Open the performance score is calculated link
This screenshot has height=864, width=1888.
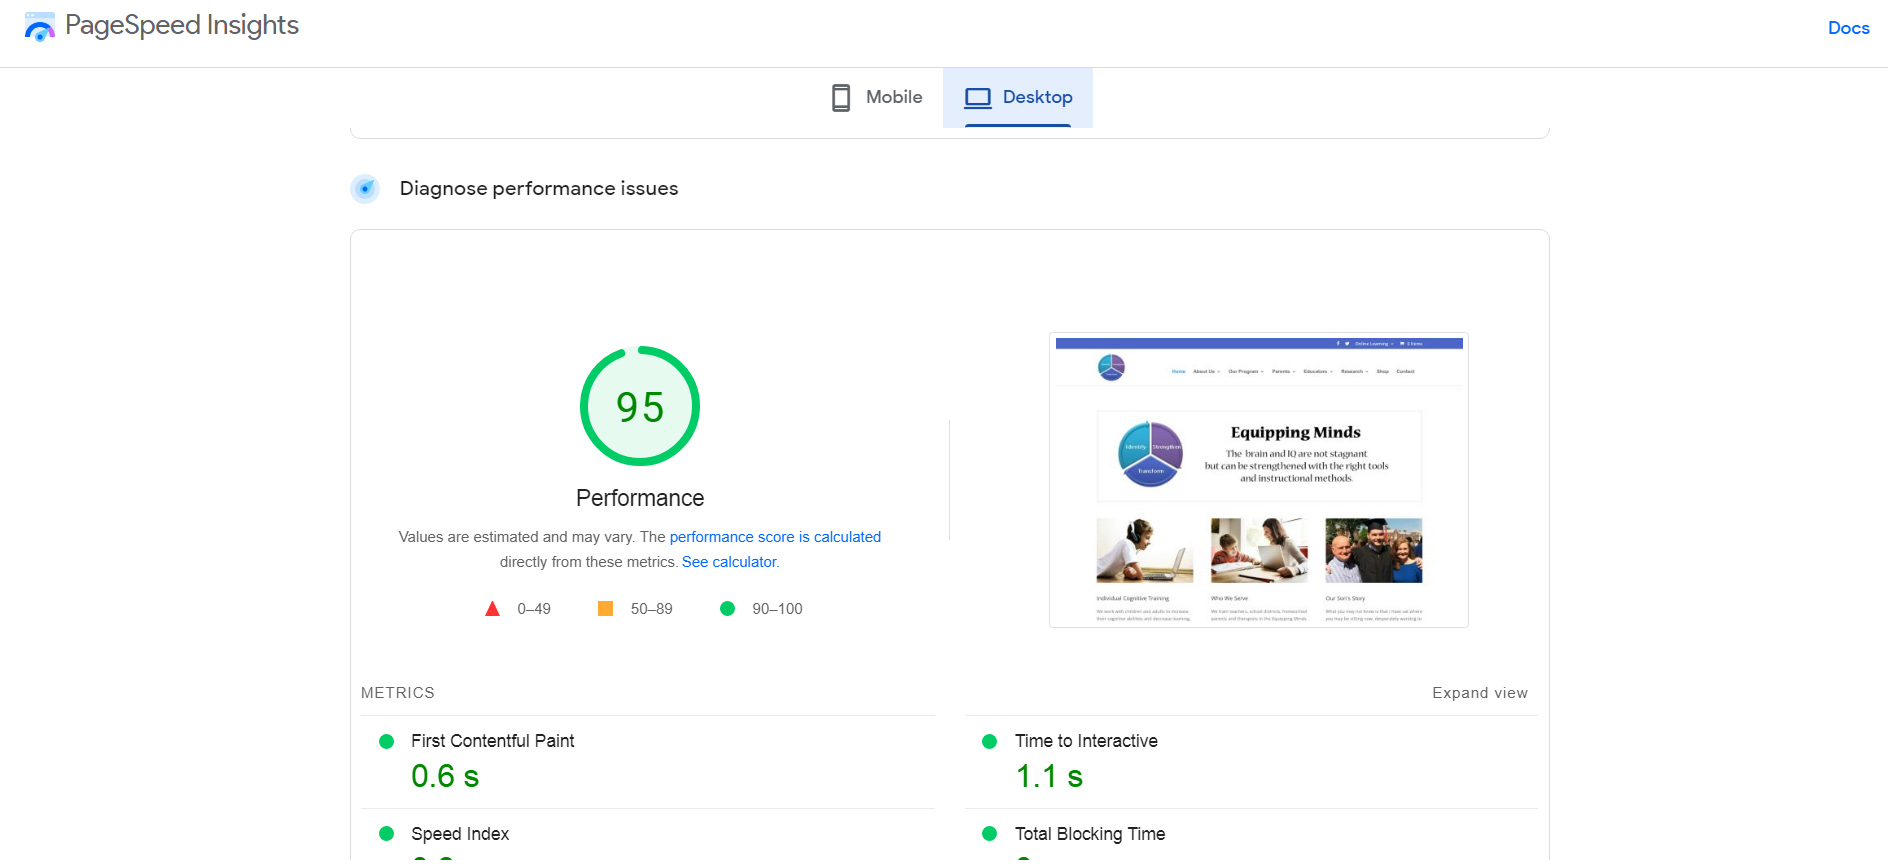(775, 537)
